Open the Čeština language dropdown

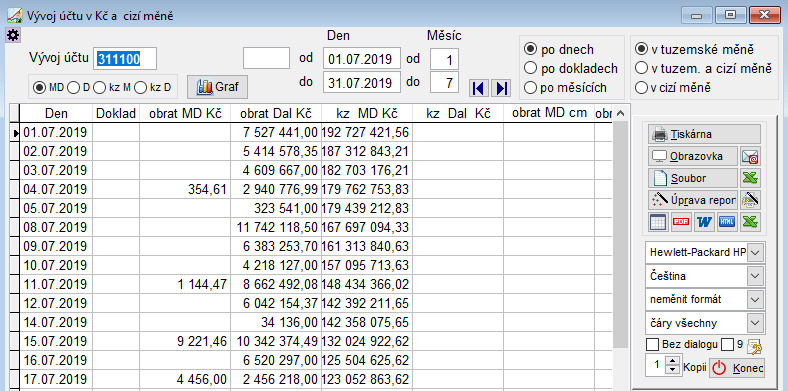755,276
